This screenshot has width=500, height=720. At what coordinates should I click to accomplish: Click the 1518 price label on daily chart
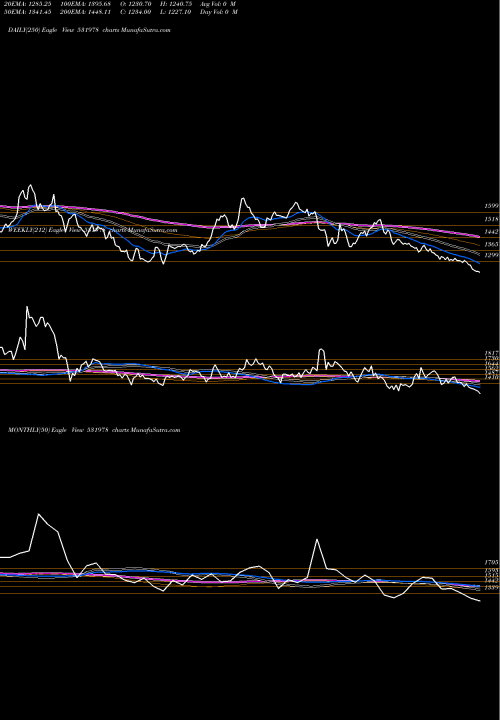[492, 219]
